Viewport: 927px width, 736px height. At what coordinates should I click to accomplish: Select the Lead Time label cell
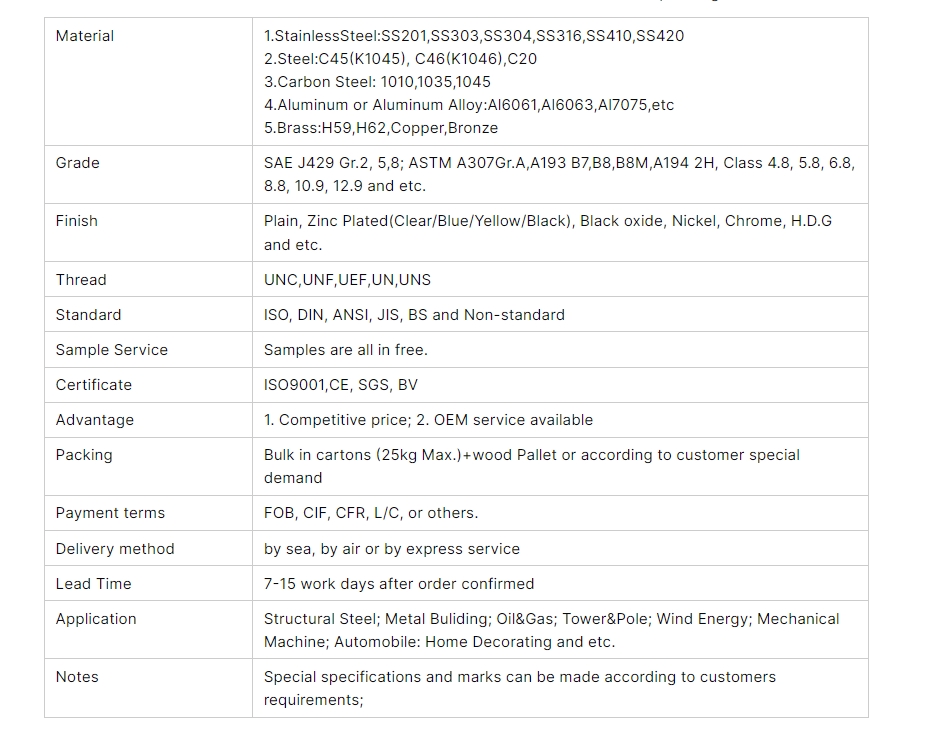coord(94,584)
